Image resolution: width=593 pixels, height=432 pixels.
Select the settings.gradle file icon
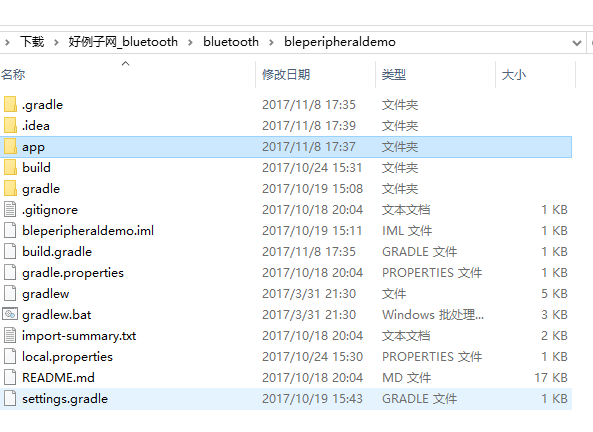coord(10,398)
